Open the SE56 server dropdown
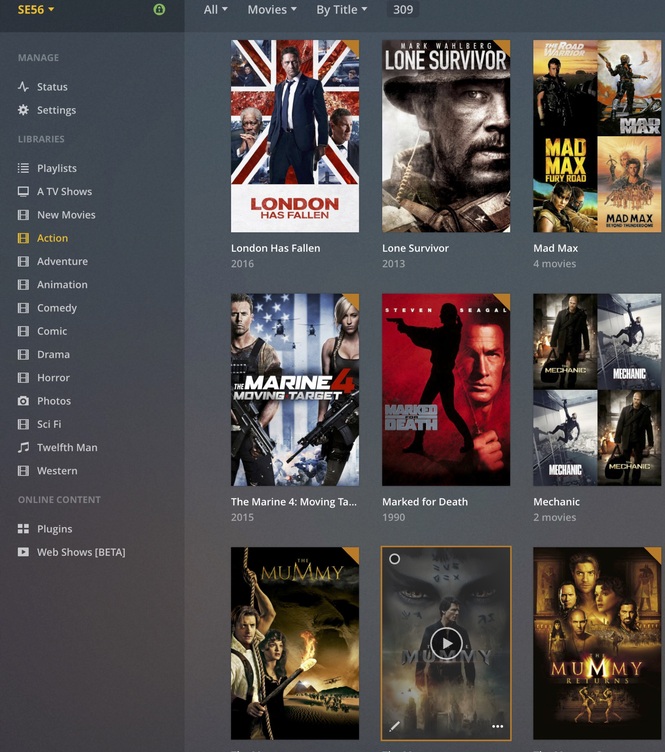Viewport: 665px width, 752px height. click(36, 9)
